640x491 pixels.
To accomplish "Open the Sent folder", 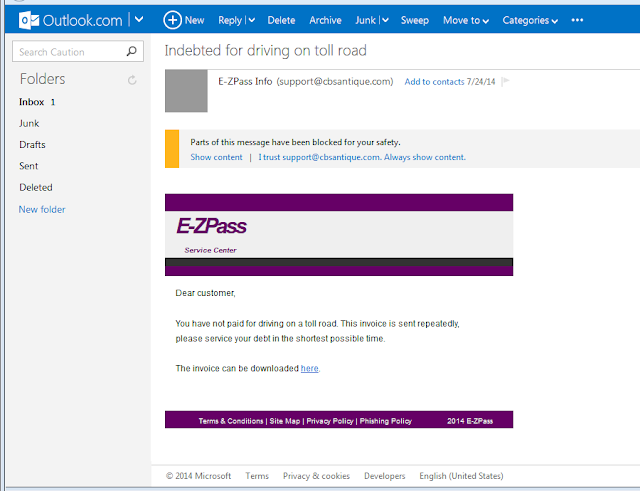I will (x=29, y=166).
